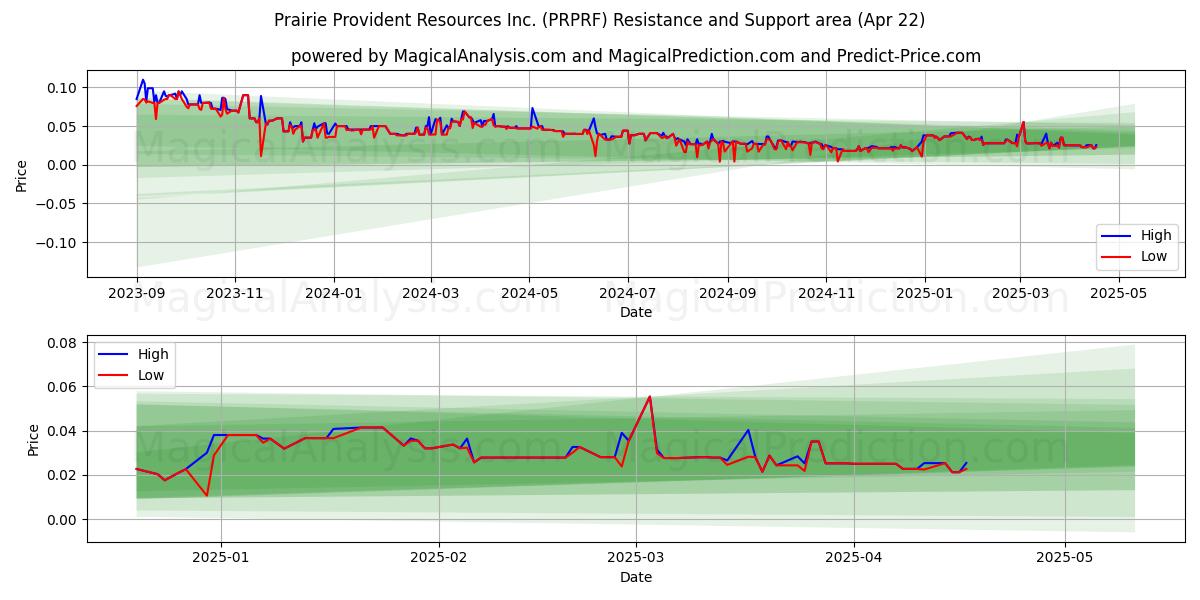Click the 2025-02 date tick label
The image size is (1200, 600).
(439, 557)
